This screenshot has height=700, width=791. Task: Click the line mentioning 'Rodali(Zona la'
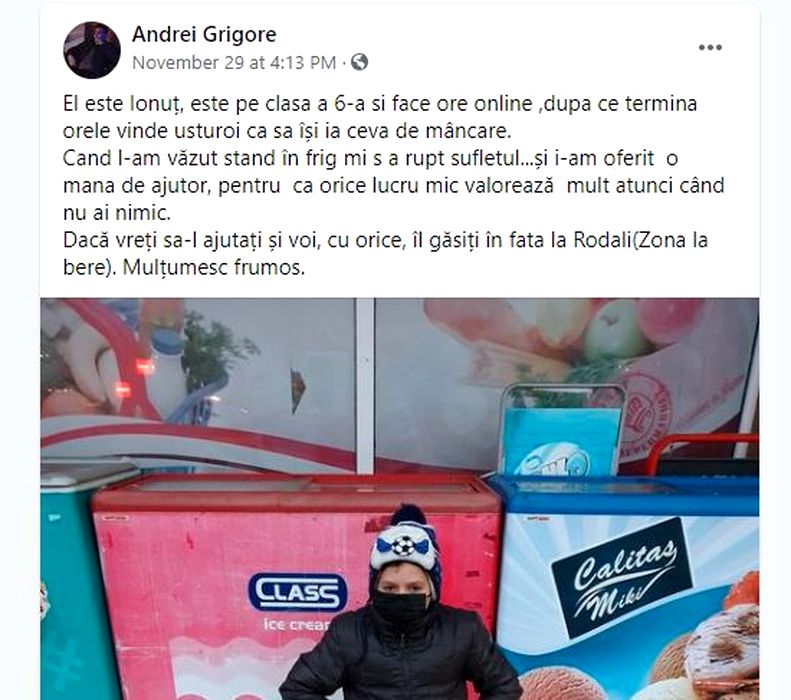385,240
